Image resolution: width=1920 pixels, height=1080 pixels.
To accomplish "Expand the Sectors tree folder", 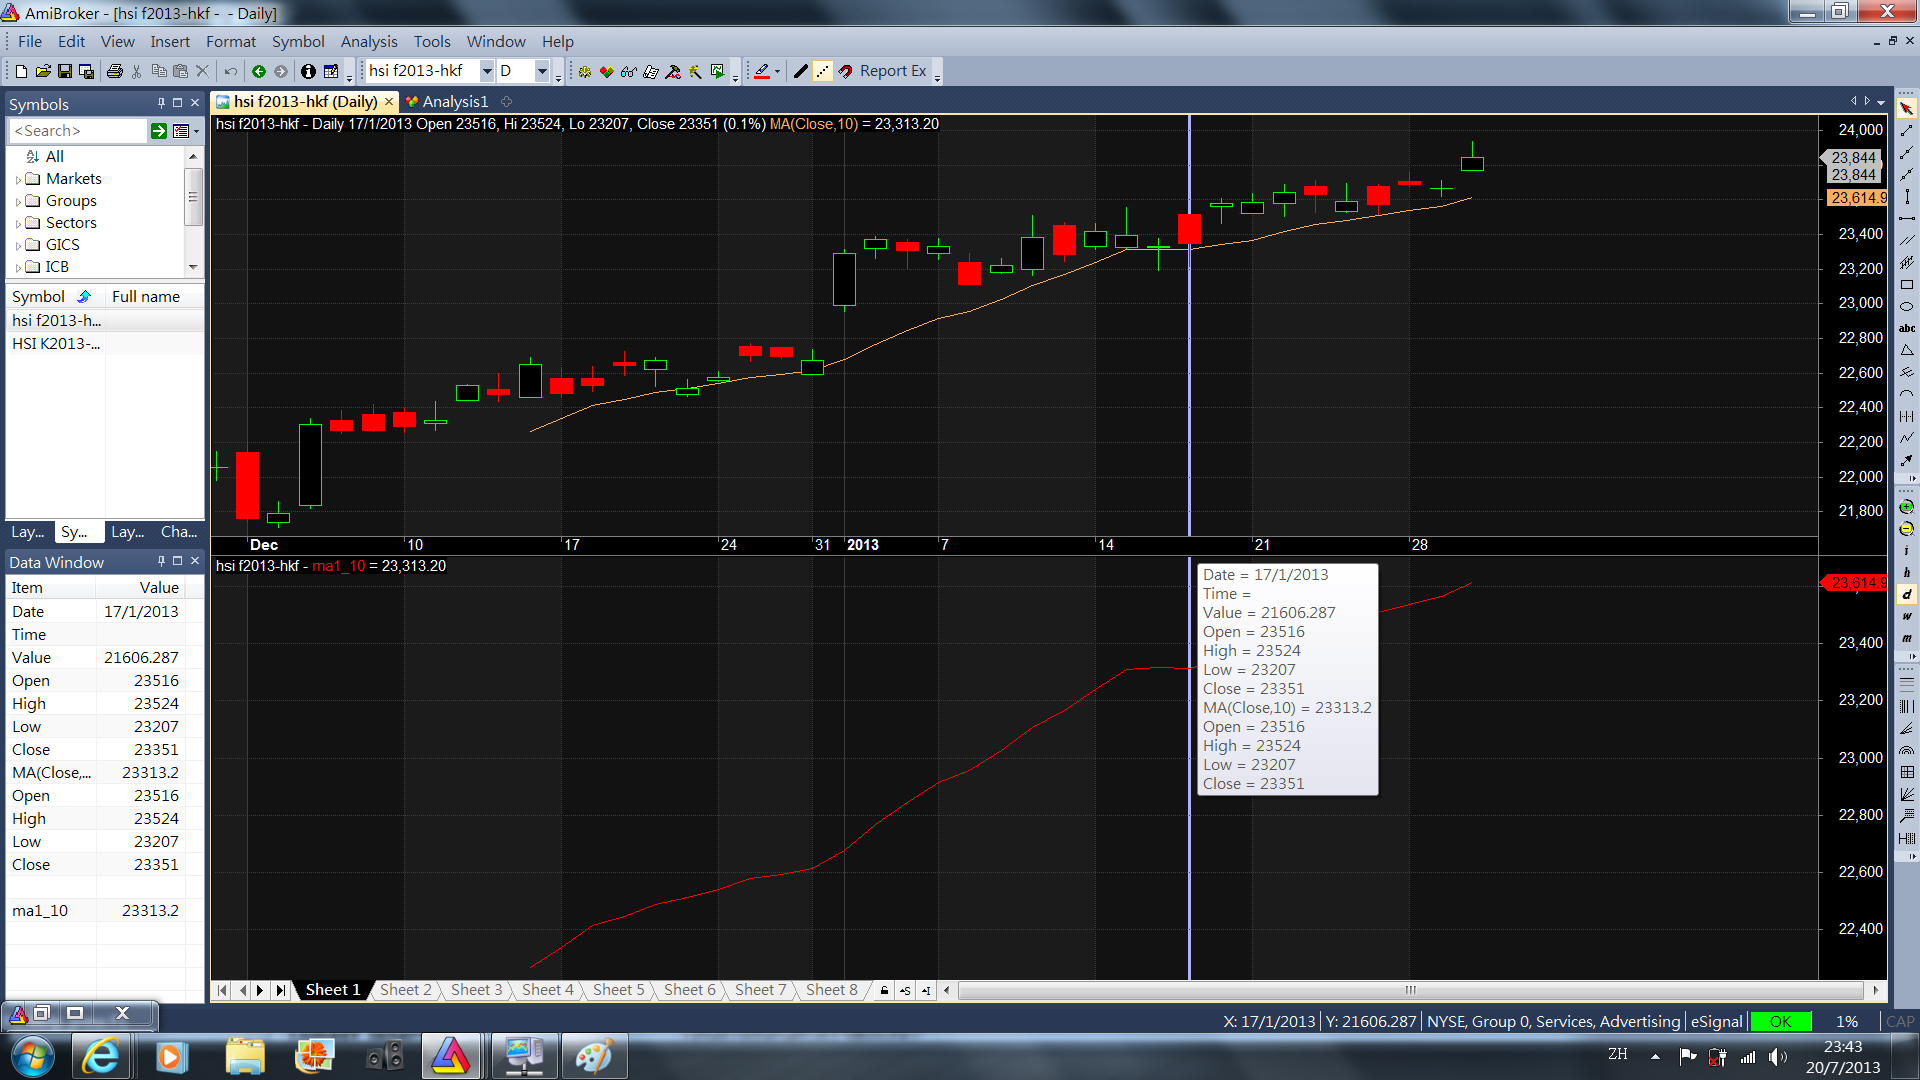I will (x=18, y=224).
